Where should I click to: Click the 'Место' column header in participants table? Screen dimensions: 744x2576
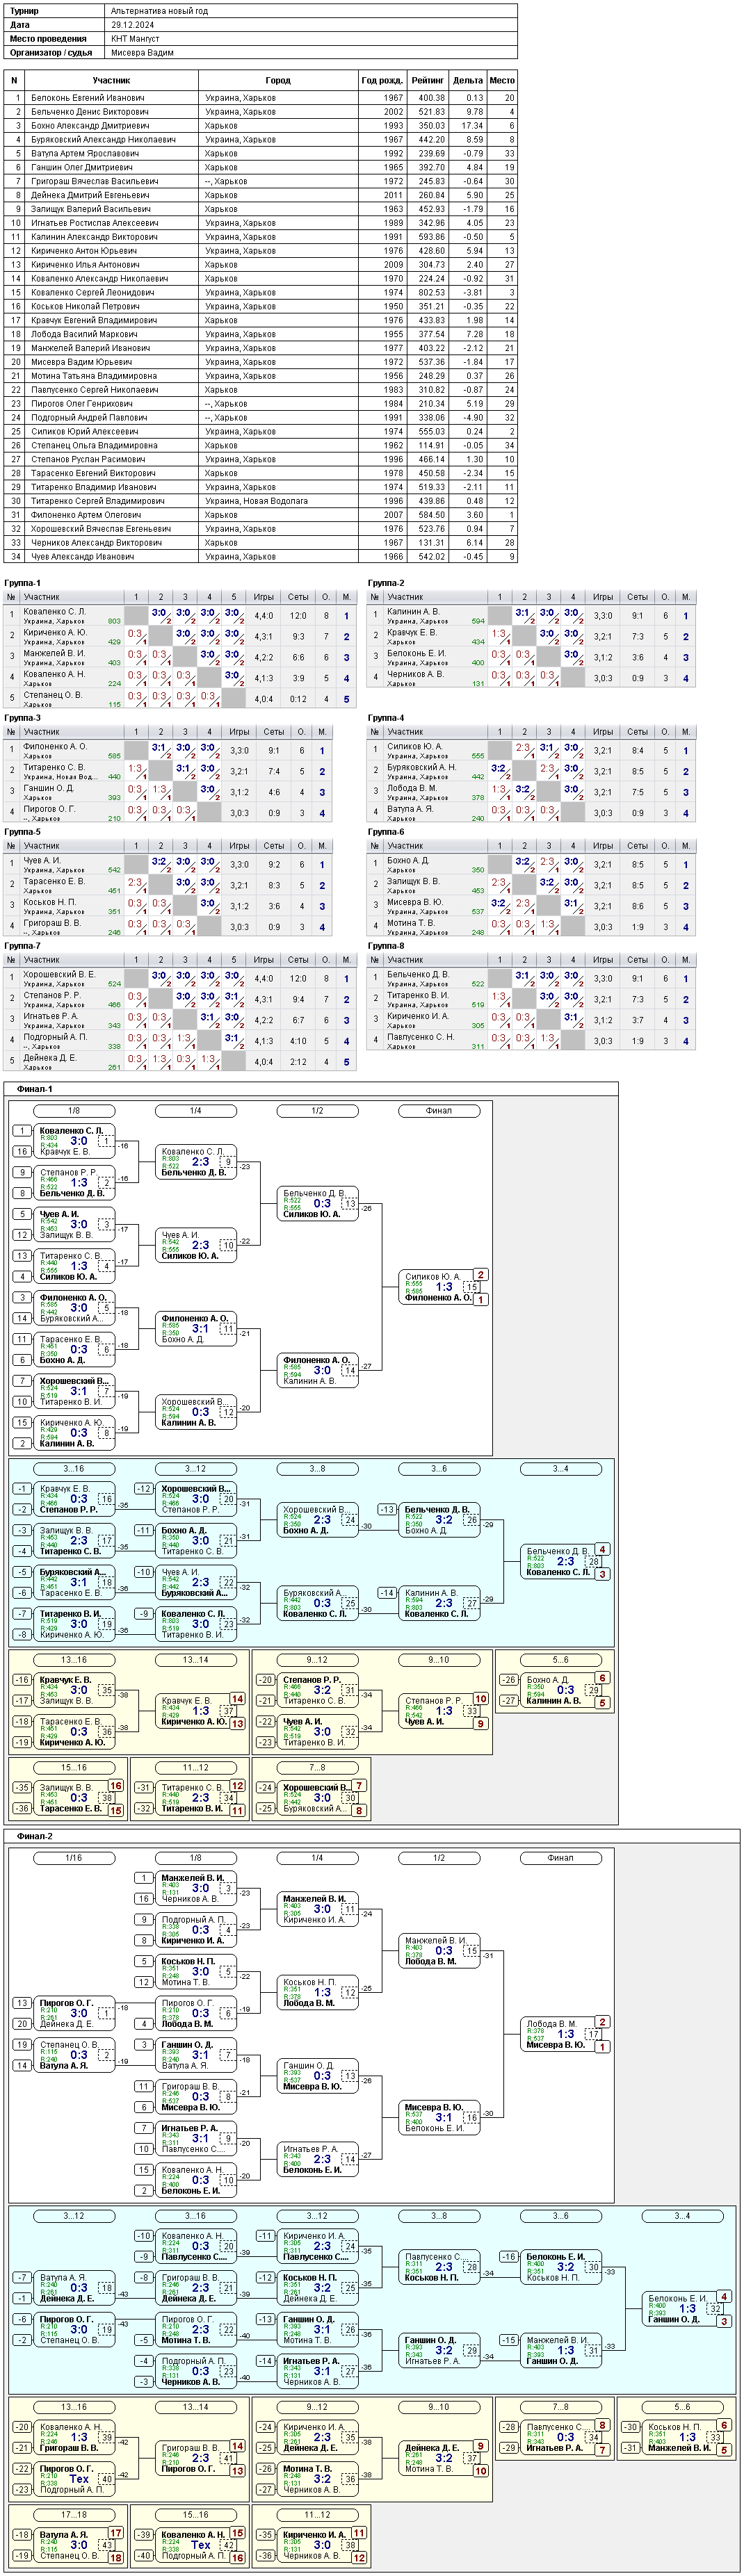(x=502, y=80)
